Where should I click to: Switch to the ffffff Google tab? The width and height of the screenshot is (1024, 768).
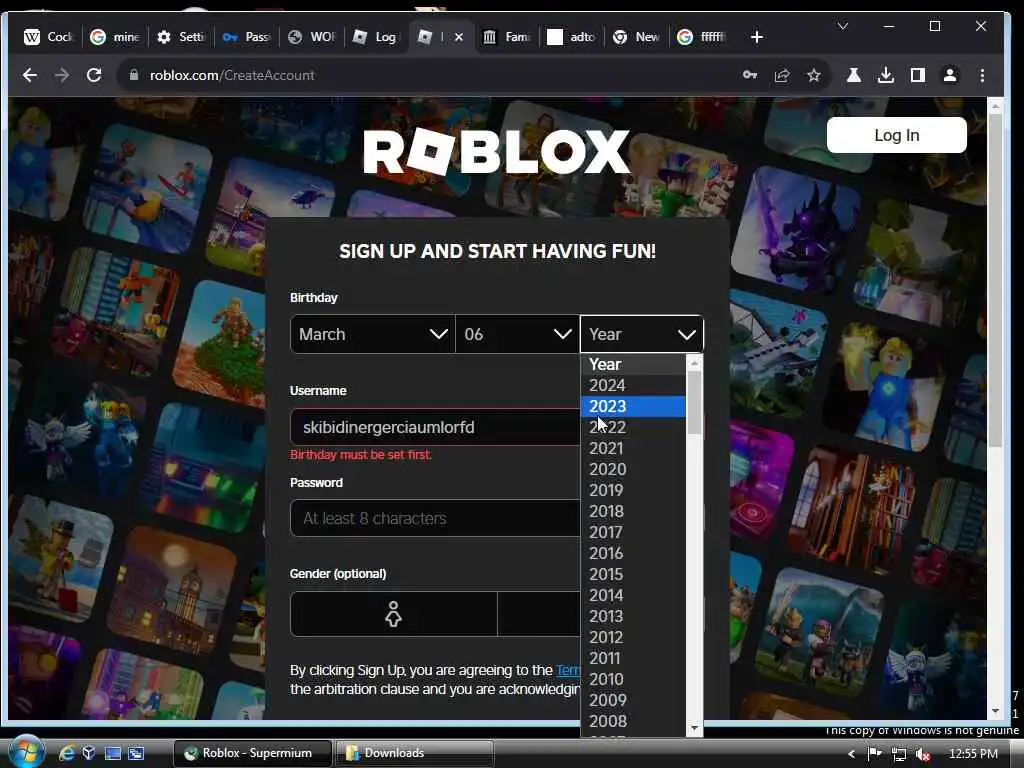(x=702, y=37)
